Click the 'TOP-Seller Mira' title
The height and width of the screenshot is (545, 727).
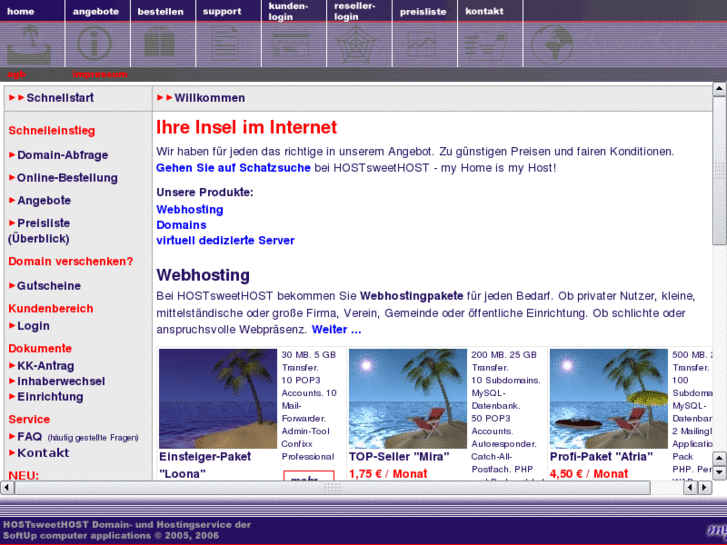pos(399,457)
